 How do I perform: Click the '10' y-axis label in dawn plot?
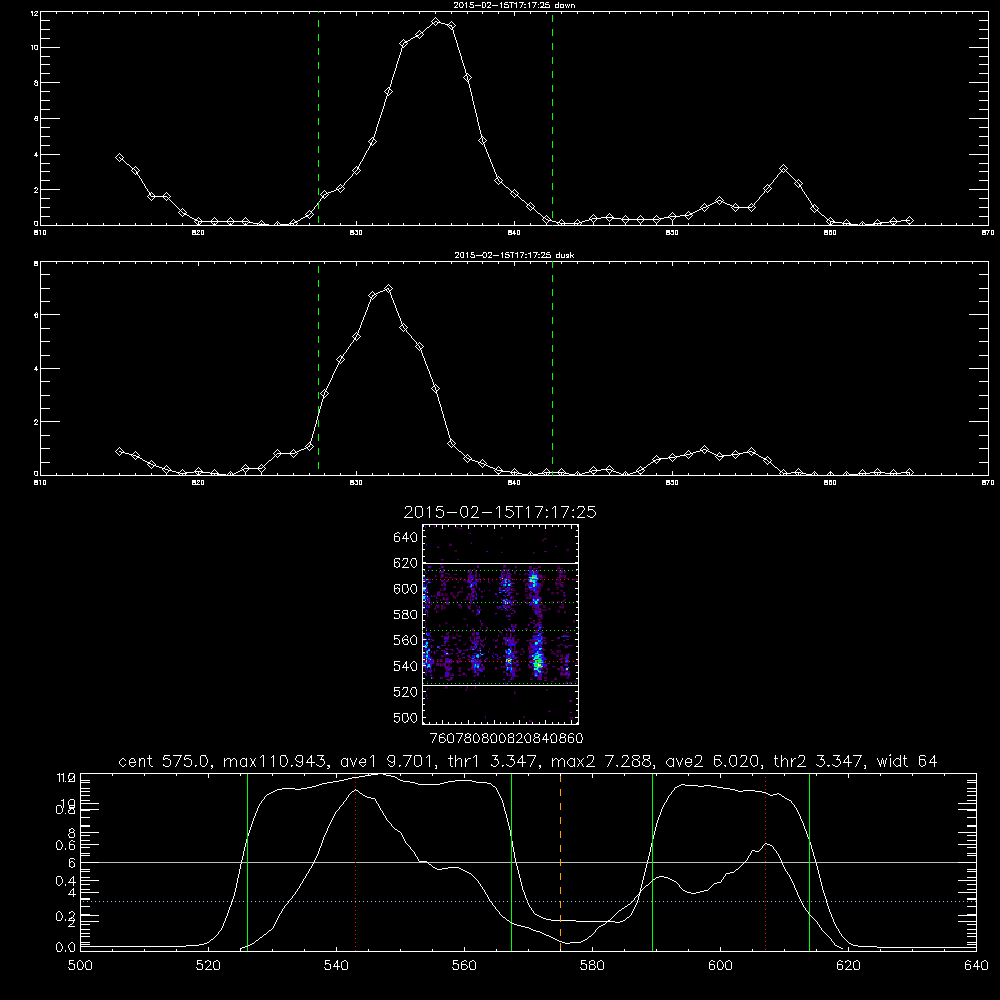pyautogui.click(x=34, y=48)
